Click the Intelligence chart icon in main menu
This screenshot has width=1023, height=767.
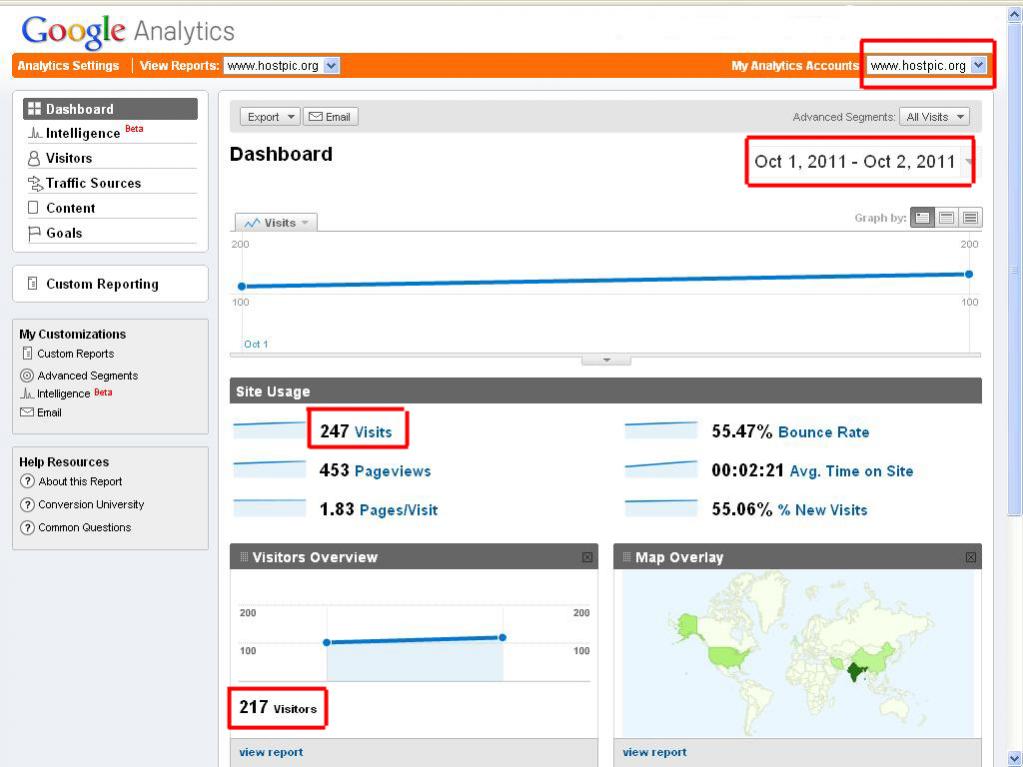click(x=35, y=134)
